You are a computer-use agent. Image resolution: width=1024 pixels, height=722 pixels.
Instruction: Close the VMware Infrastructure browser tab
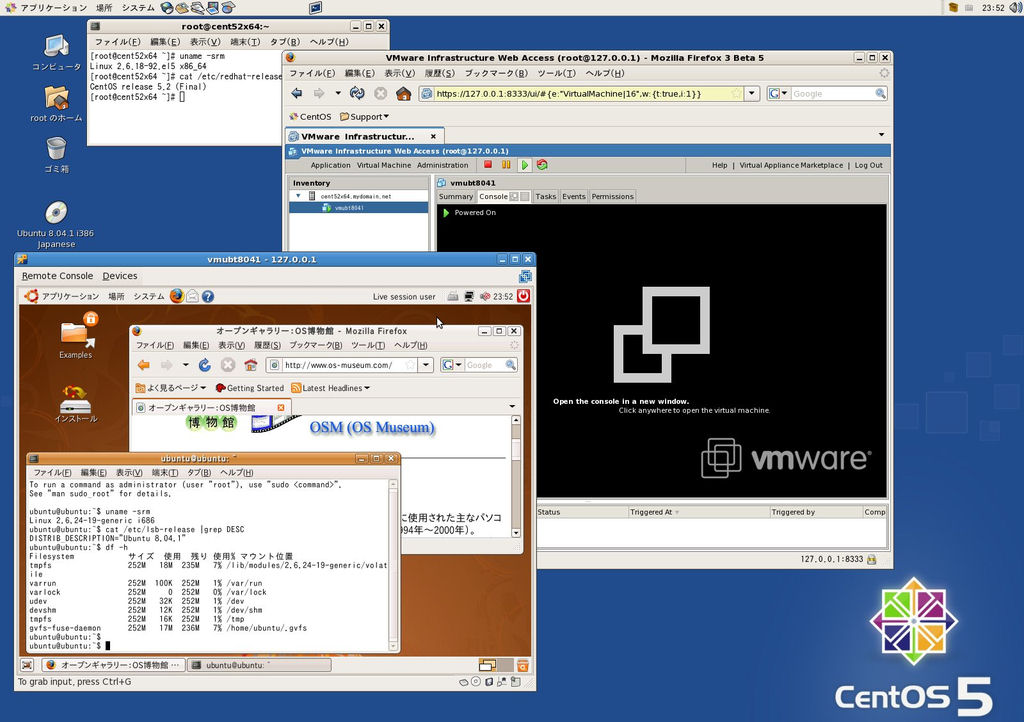pos(433,136)
